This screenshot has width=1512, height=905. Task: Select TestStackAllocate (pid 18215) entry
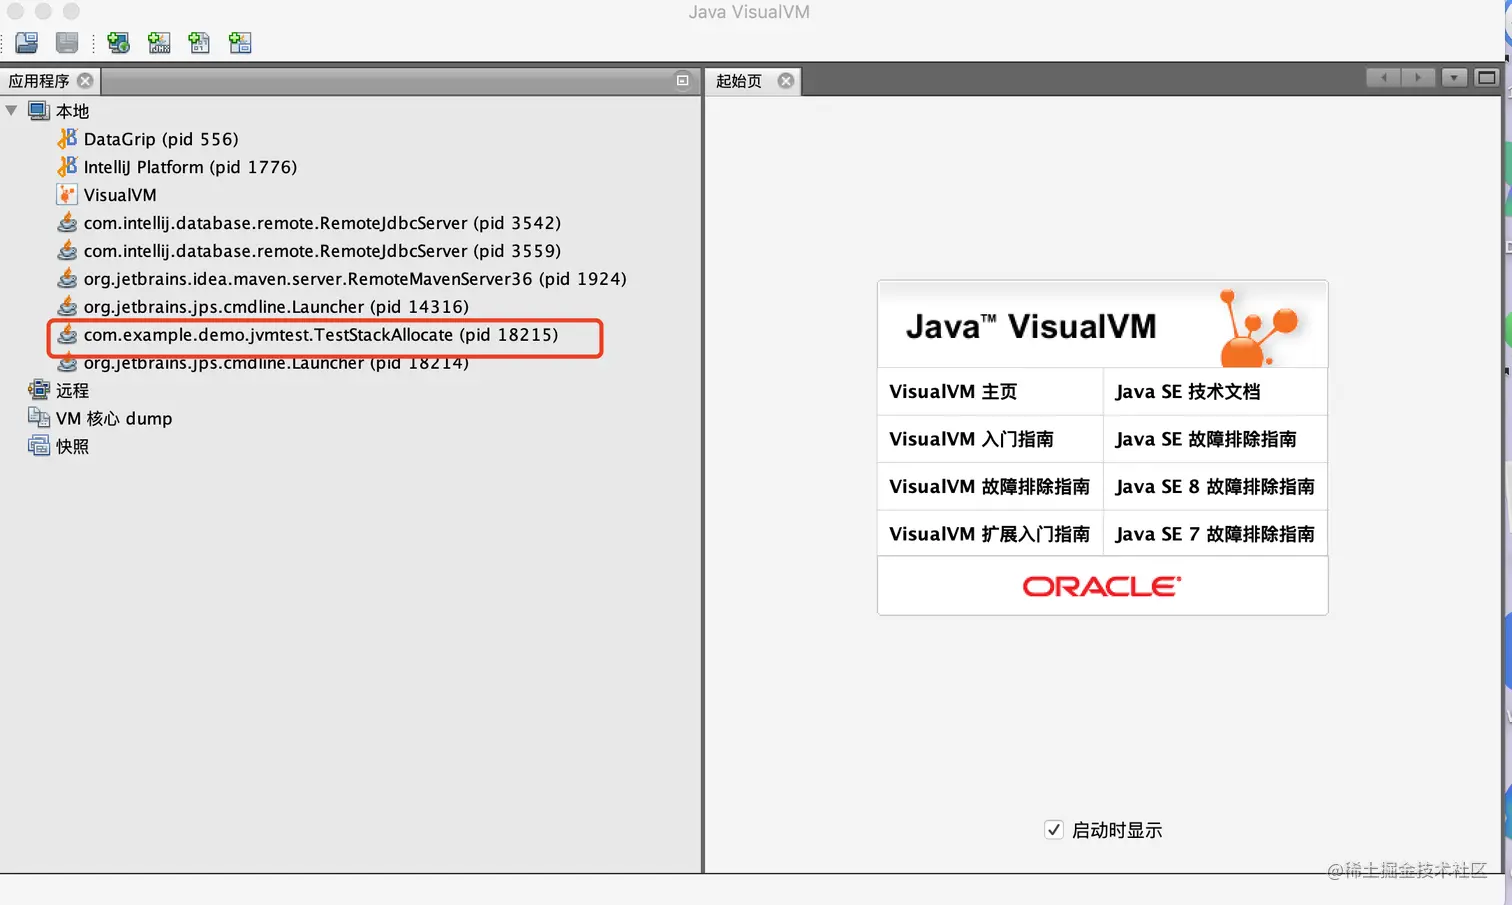[321, 335]
